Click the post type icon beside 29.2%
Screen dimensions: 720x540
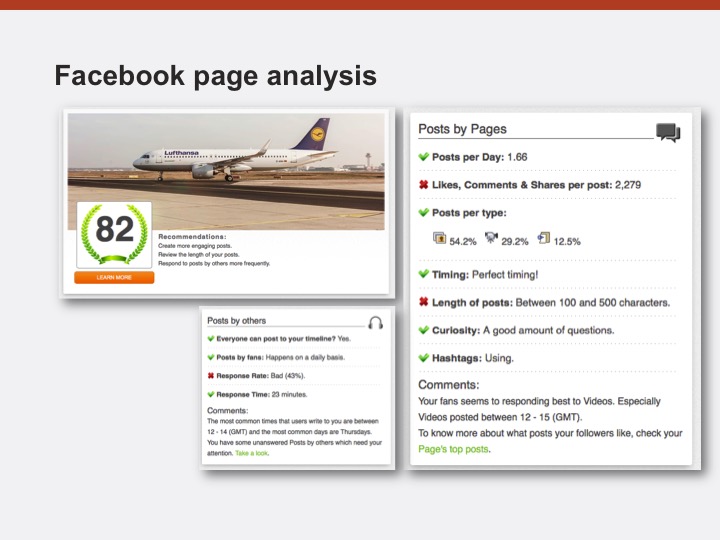tap(490, 239)
